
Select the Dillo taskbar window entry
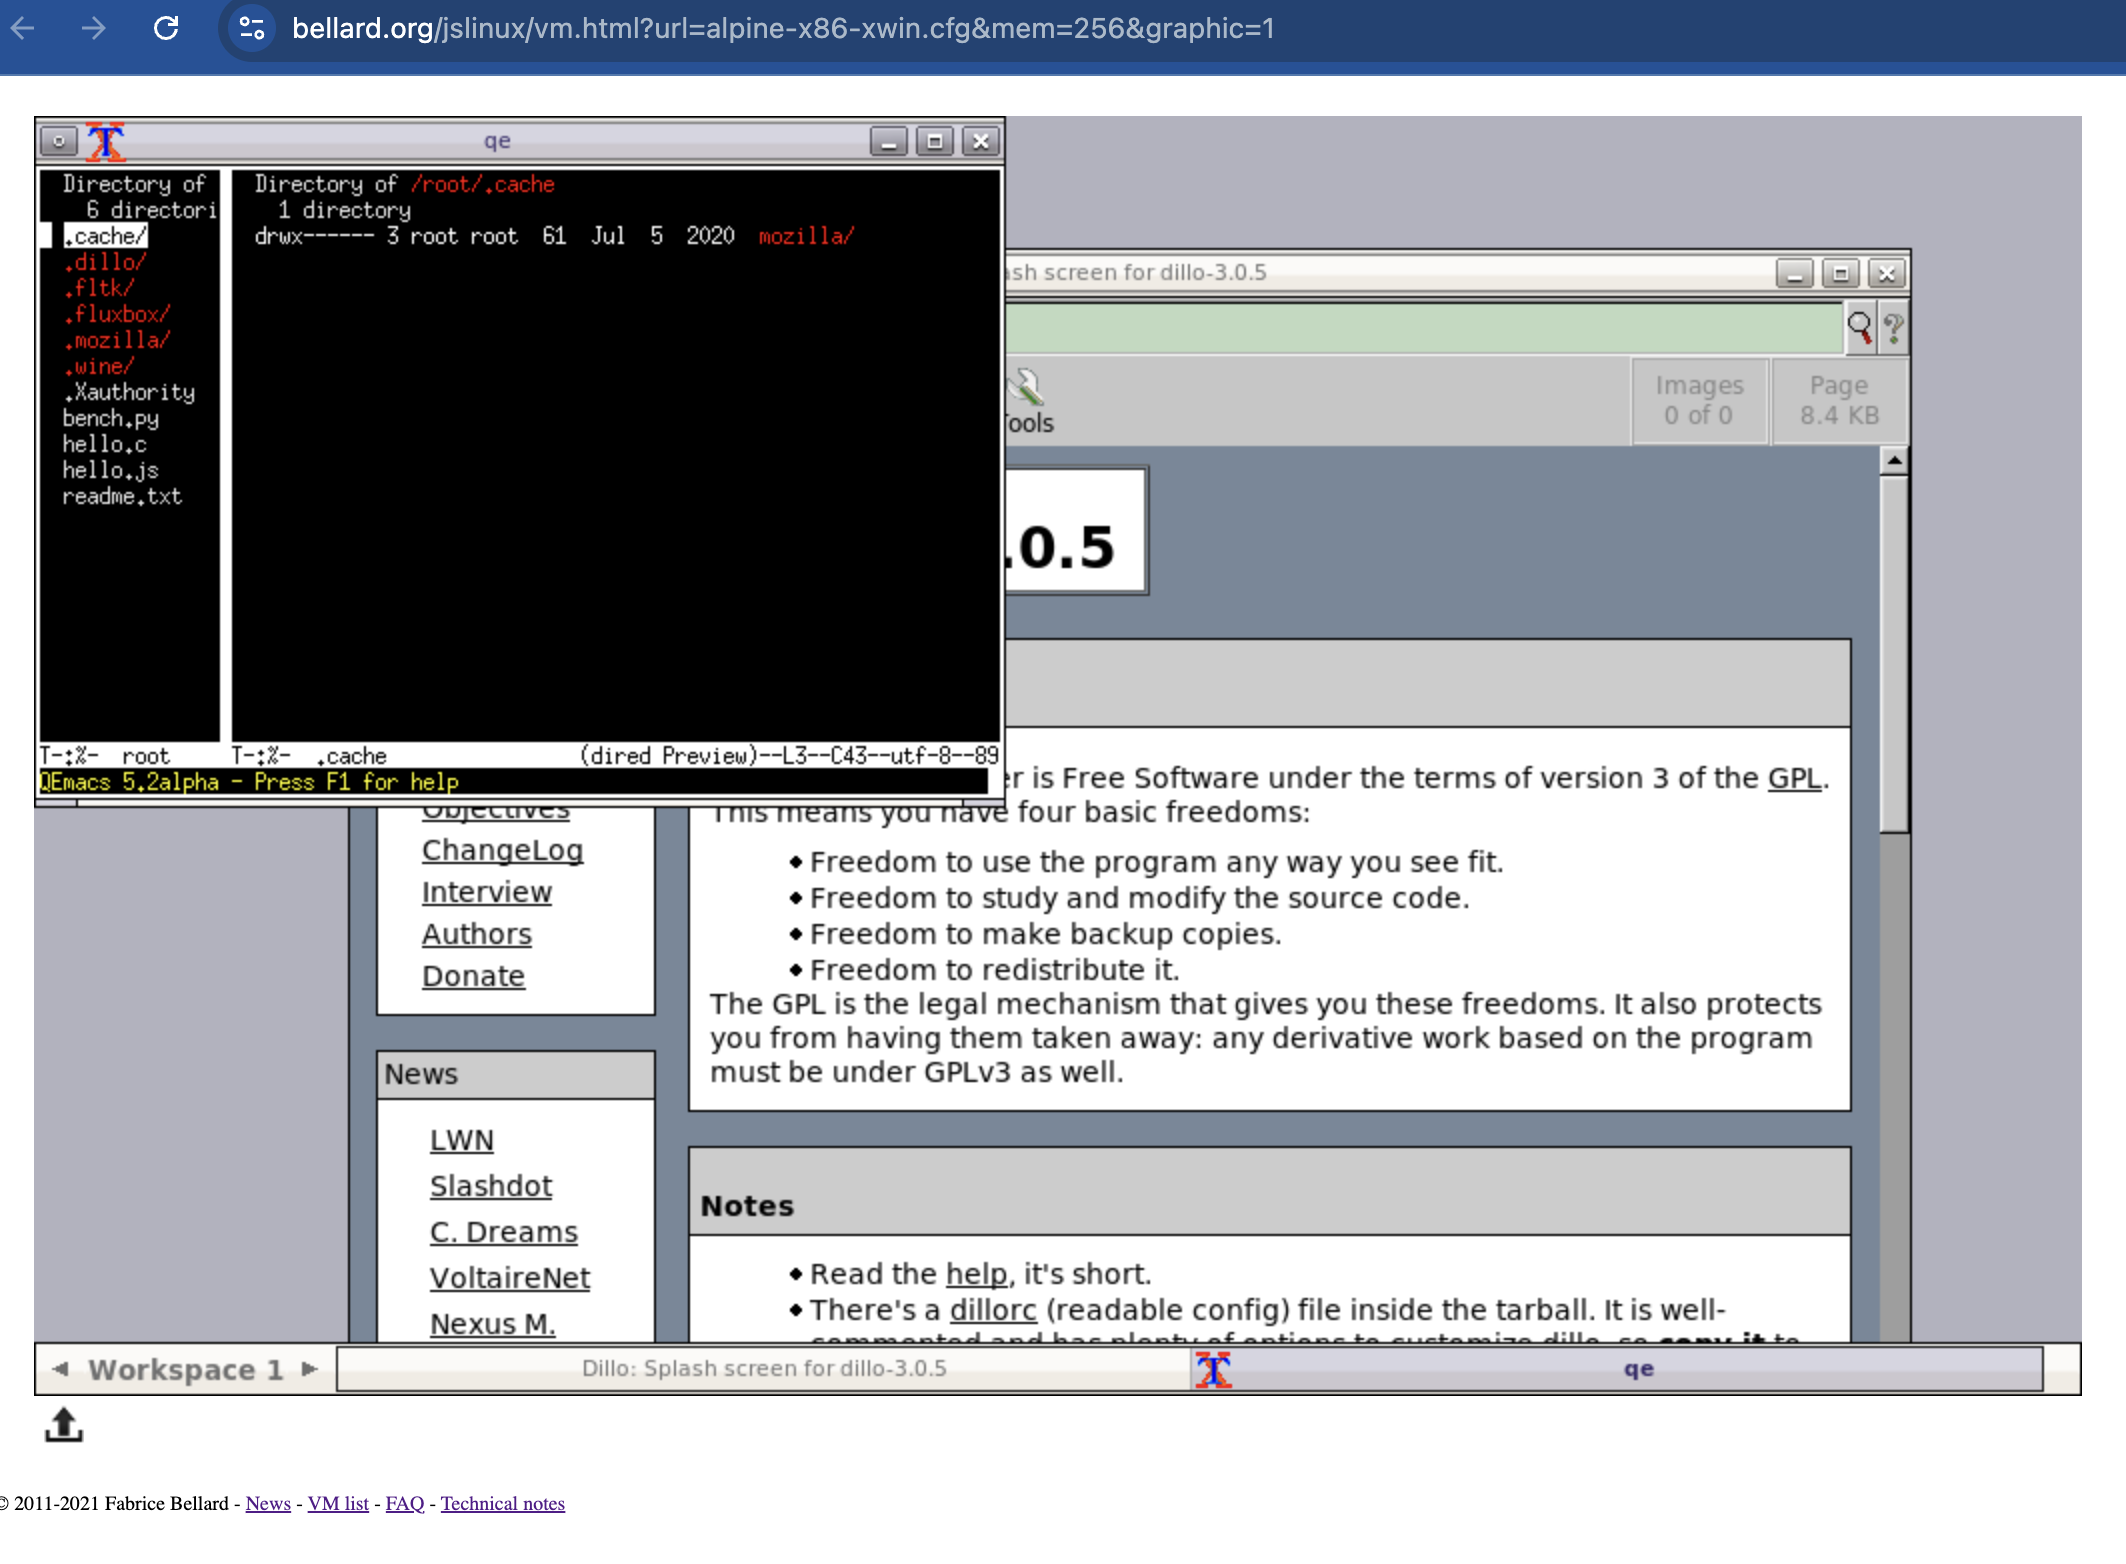click(x=764, y=1369)
